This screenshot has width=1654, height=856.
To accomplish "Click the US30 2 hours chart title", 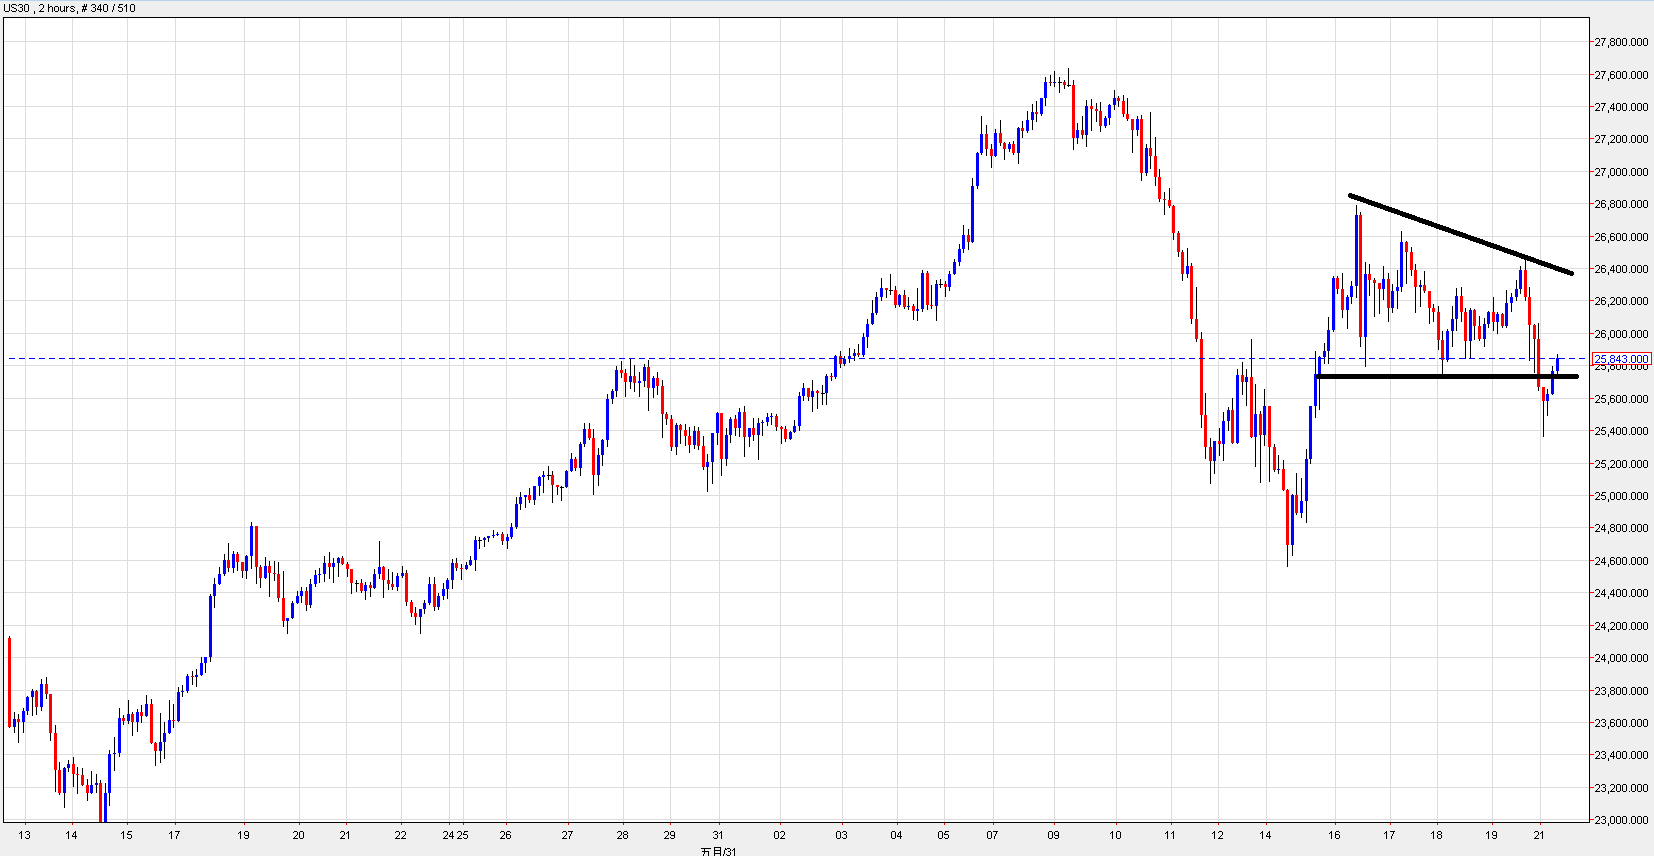I will click(x=70, y=8).
